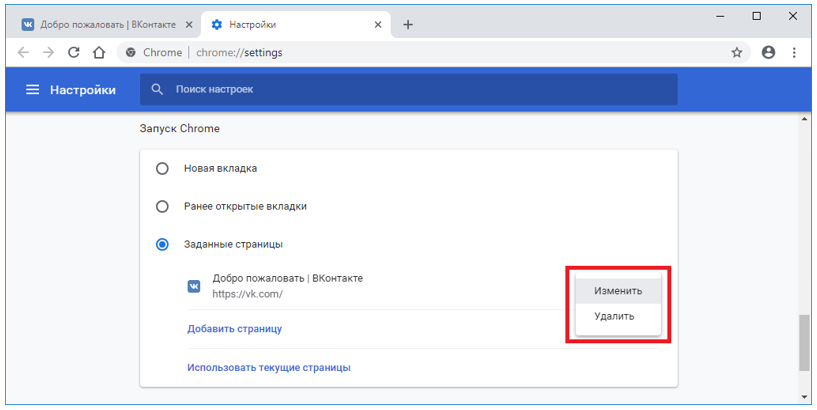Choose Изменить in the context menu
The height and width of the screenshot is (410, 817).
click(618, 291)
